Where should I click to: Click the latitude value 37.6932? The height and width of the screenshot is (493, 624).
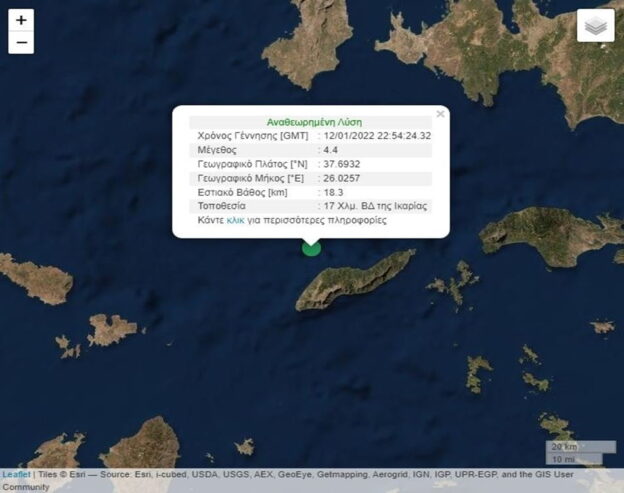tap(341, 163)
